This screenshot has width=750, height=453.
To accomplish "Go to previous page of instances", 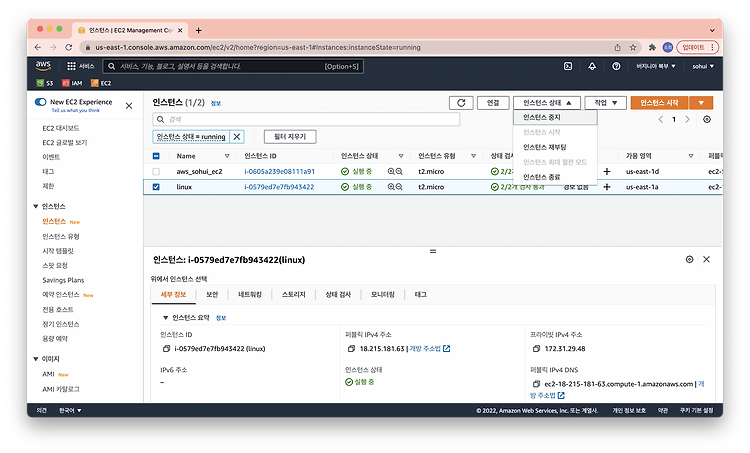I will point(661,119).
